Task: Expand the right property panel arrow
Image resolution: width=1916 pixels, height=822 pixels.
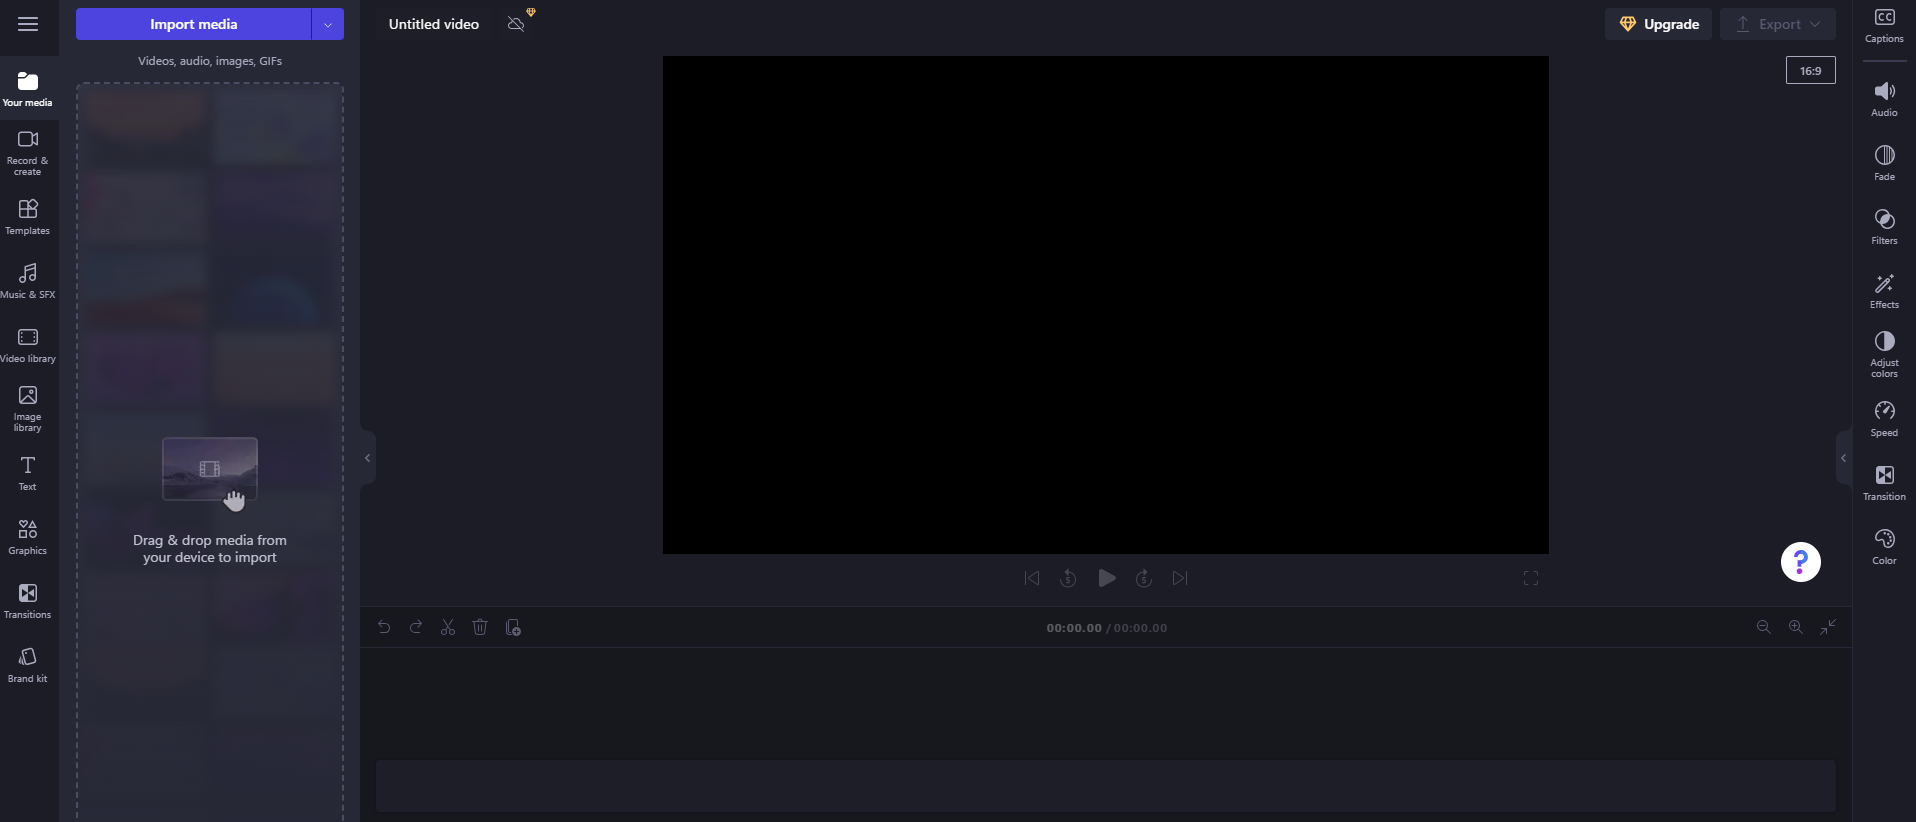Action: click(x=1844, y=458)
